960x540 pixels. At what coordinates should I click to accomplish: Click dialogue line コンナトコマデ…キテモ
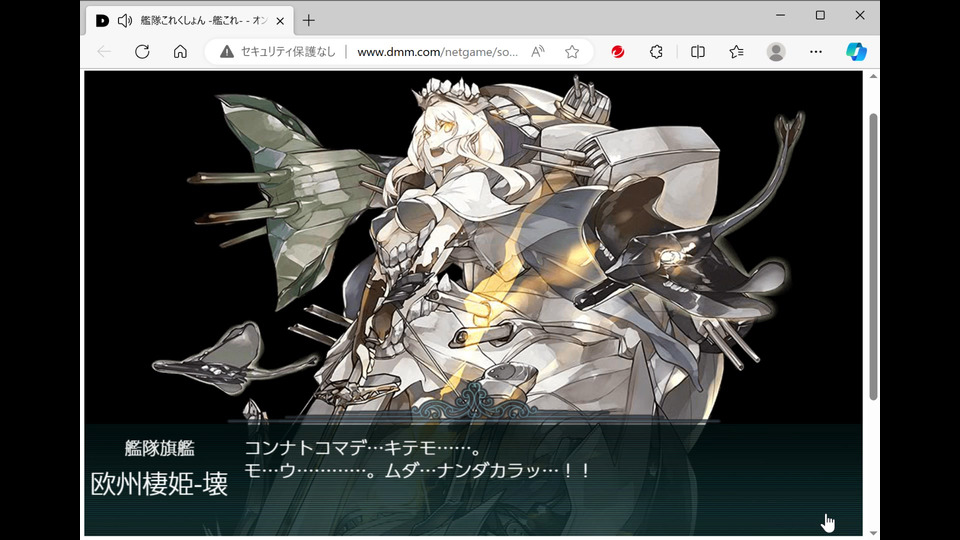tap(362, 448)
